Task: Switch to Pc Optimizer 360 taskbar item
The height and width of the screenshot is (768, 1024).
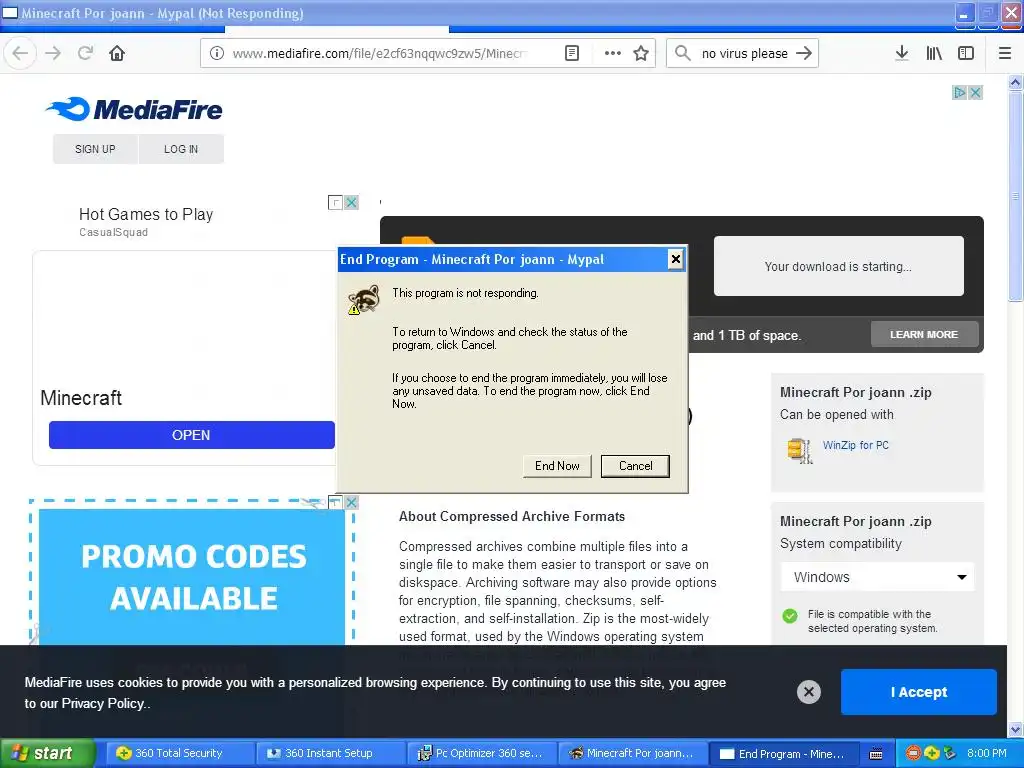Action: click(x=482, y=753)
